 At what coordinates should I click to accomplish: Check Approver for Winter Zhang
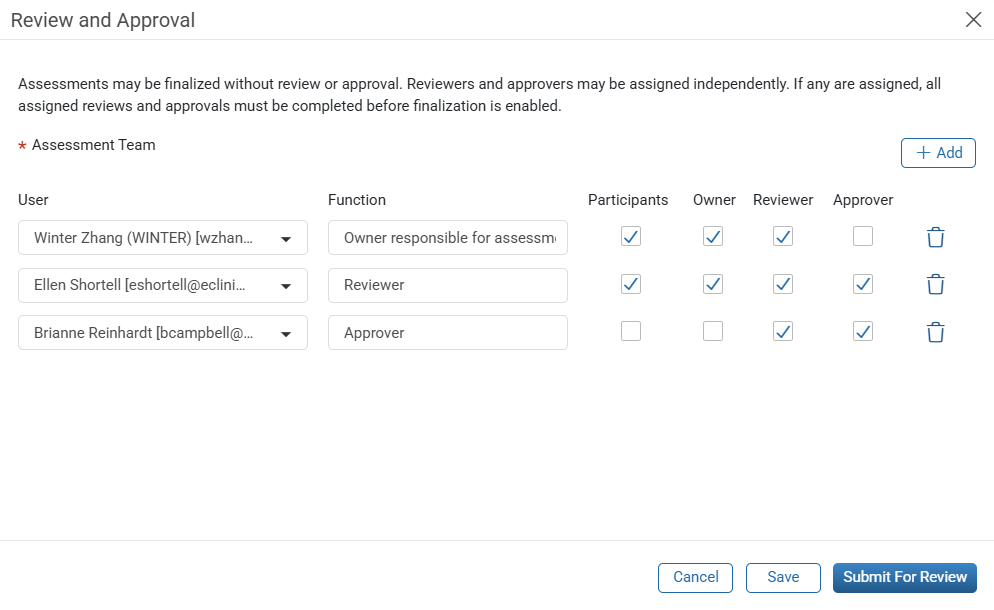pyautogui.click(x=863, y=237)
